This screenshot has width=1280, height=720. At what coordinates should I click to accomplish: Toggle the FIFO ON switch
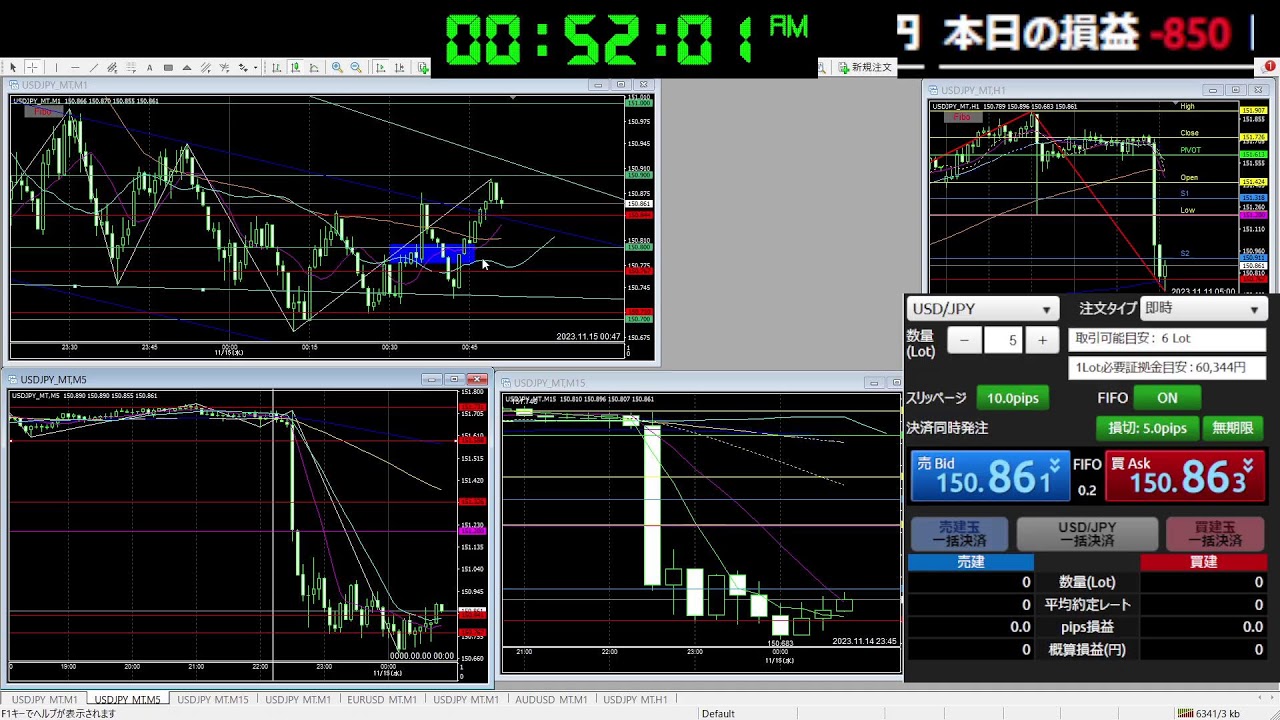point(1166,398)
